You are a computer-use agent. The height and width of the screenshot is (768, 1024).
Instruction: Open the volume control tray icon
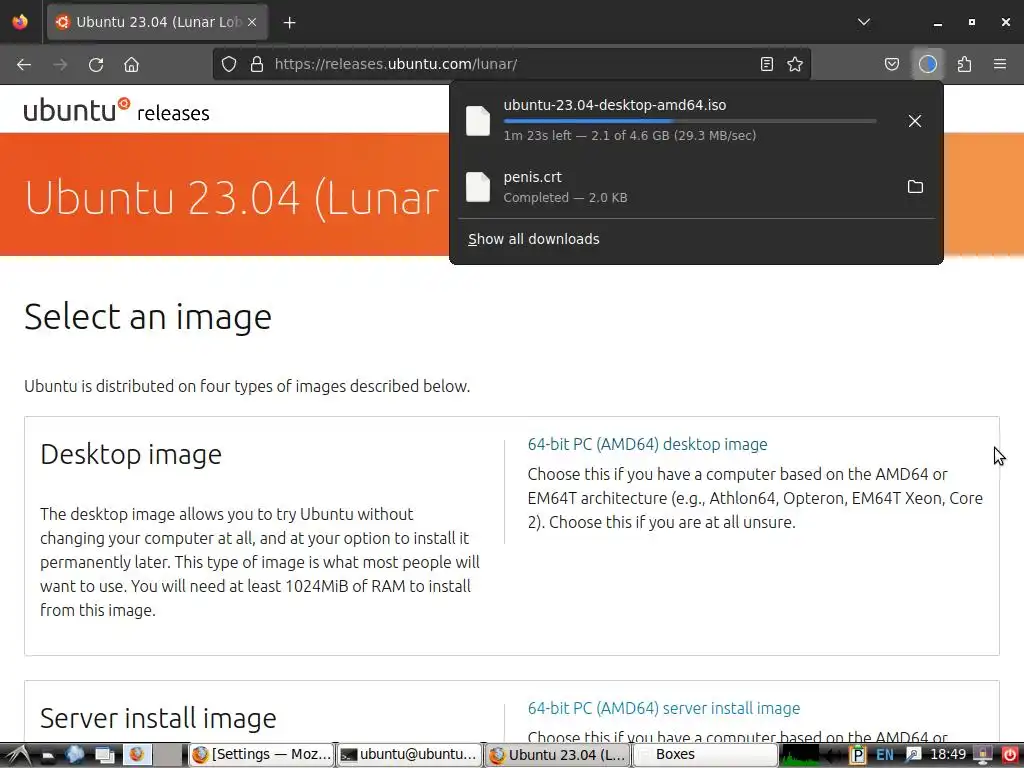tap(833, 754)
